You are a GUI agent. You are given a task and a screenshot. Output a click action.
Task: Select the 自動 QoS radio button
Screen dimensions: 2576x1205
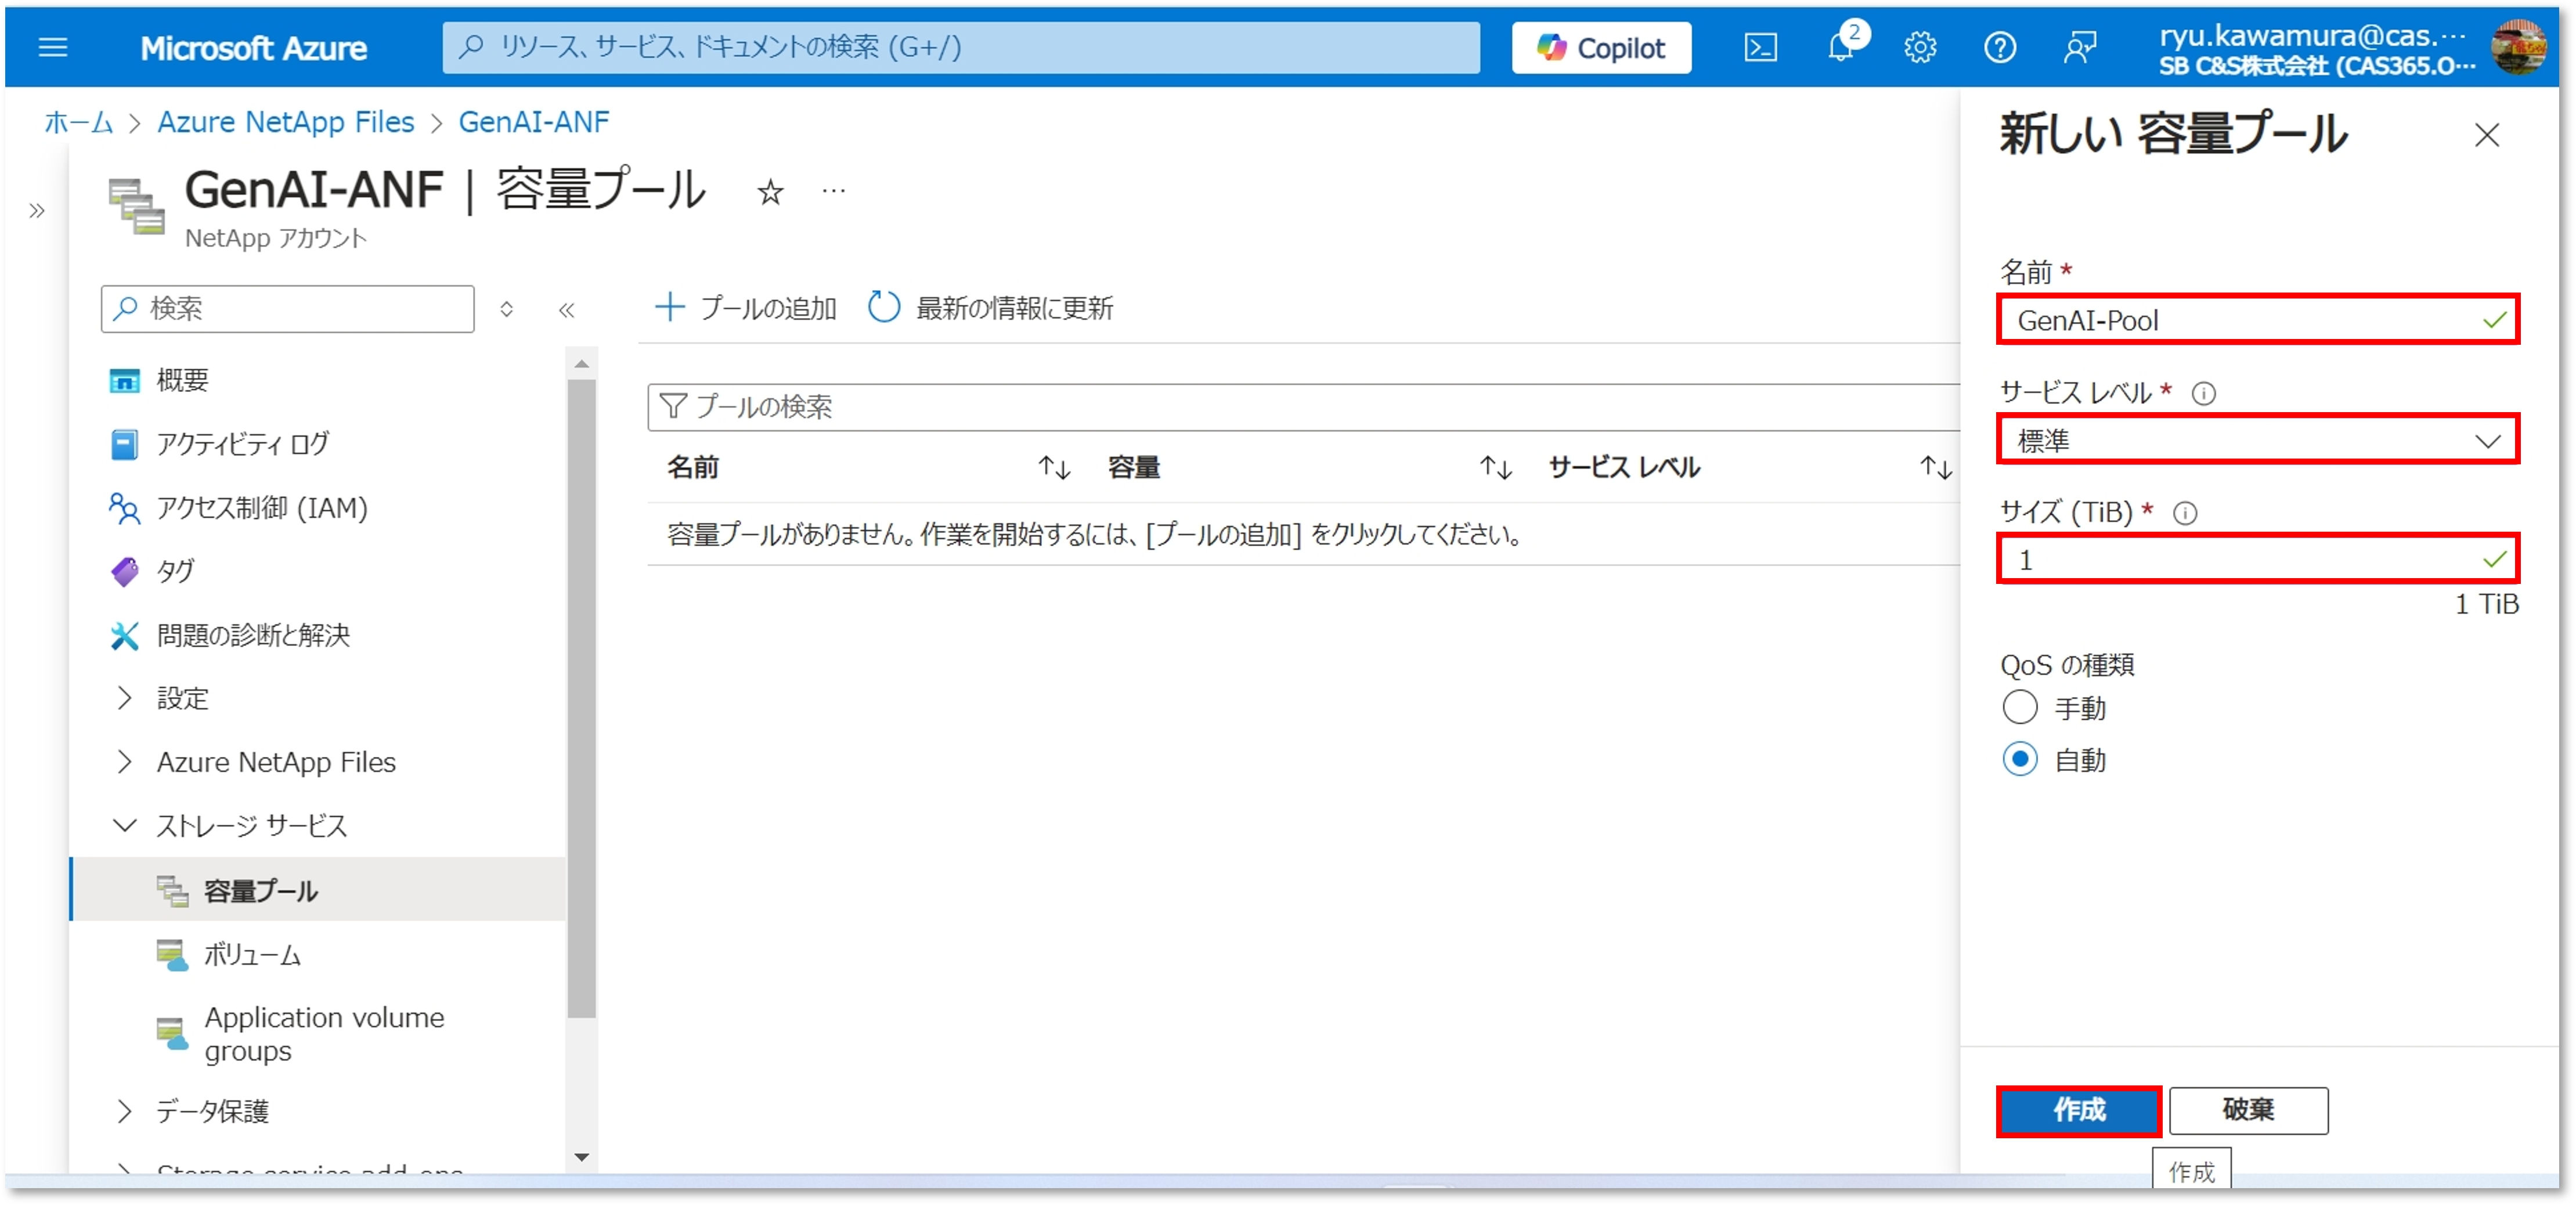[2019, 759]
